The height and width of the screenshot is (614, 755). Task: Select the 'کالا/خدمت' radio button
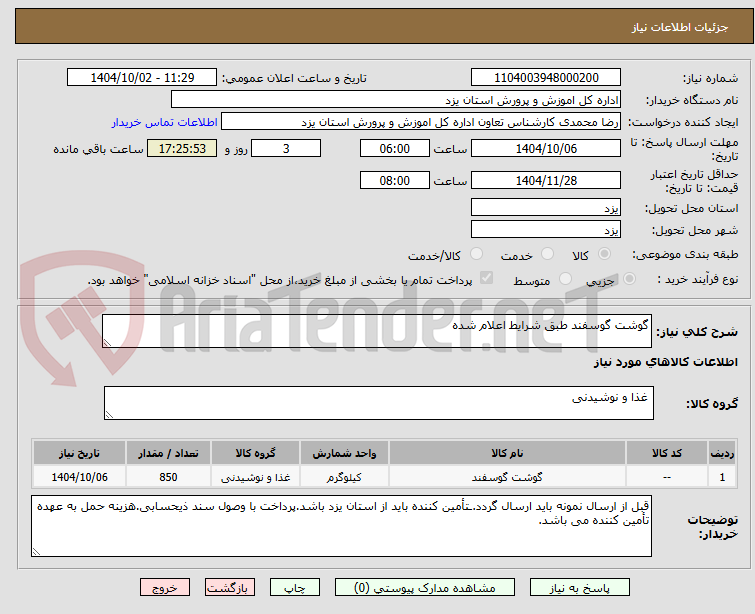pos(477,254)
